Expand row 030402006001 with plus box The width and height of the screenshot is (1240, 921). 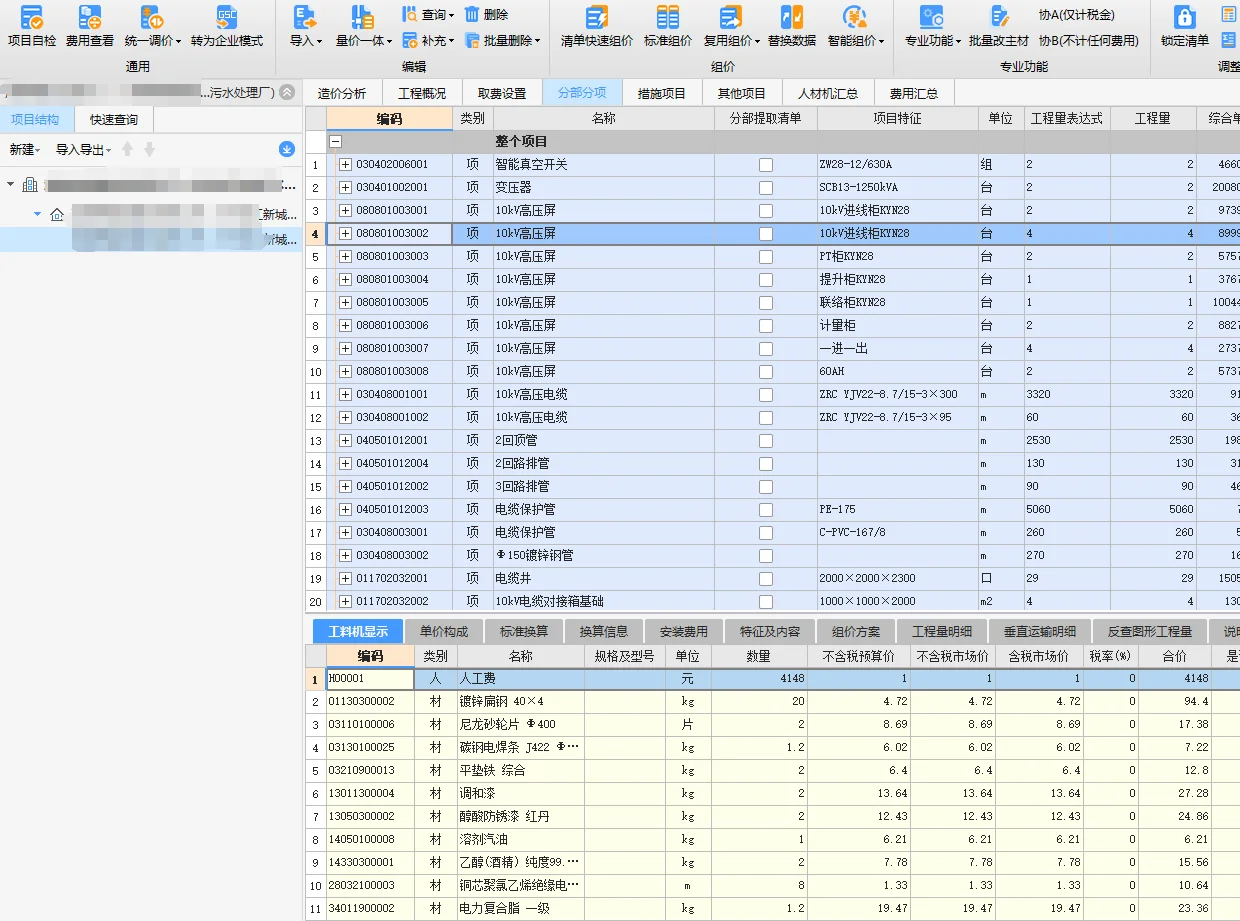(346, 165)
